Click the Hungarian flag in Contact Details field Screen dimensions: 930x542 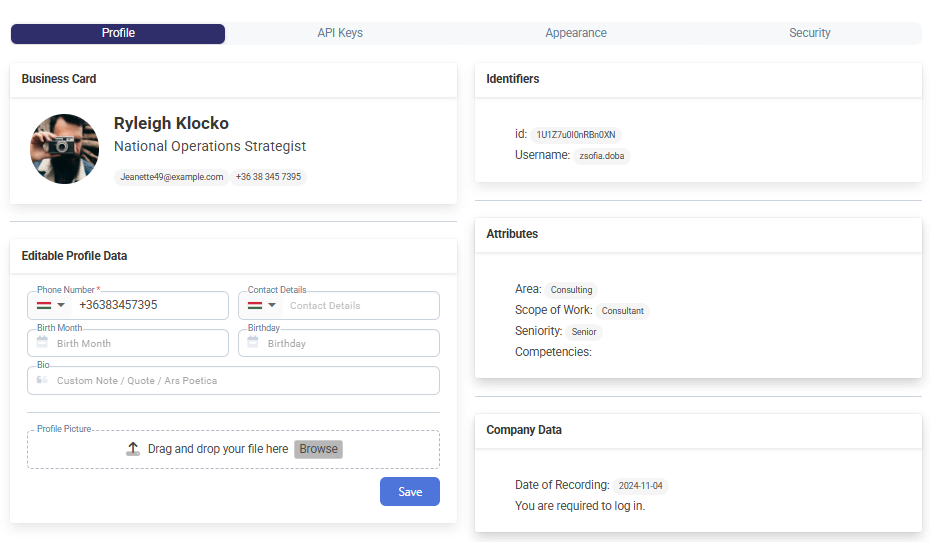[x=255, y=305]
